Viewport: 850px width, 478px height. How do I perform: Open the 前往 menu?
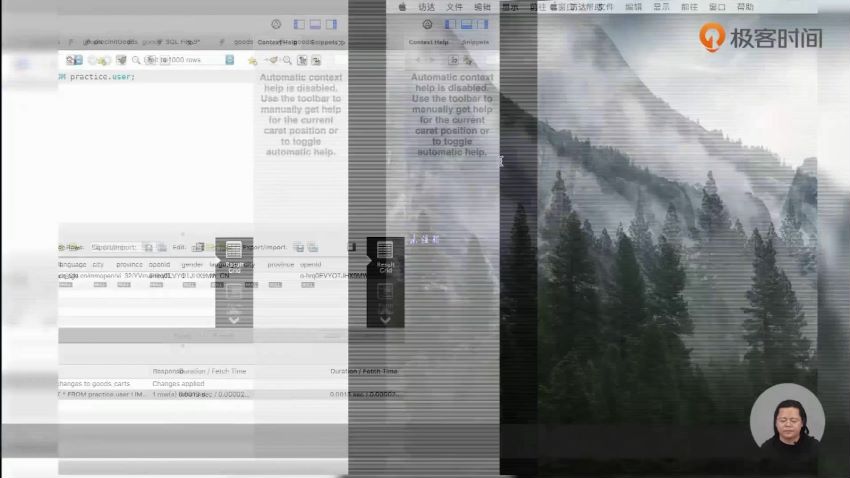pos(689,7)
